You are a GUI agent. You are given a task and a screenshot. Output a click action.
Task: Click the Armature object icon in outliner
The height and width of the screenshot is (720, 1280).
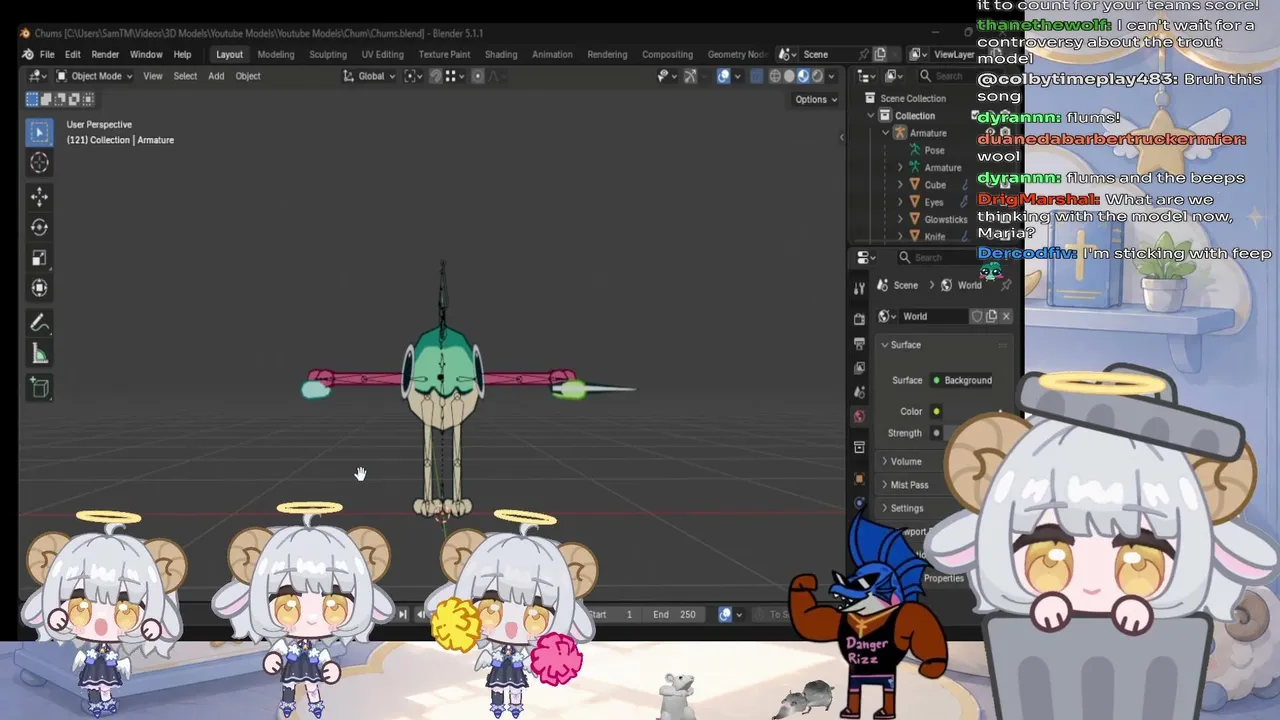click(x=900, y=133)
